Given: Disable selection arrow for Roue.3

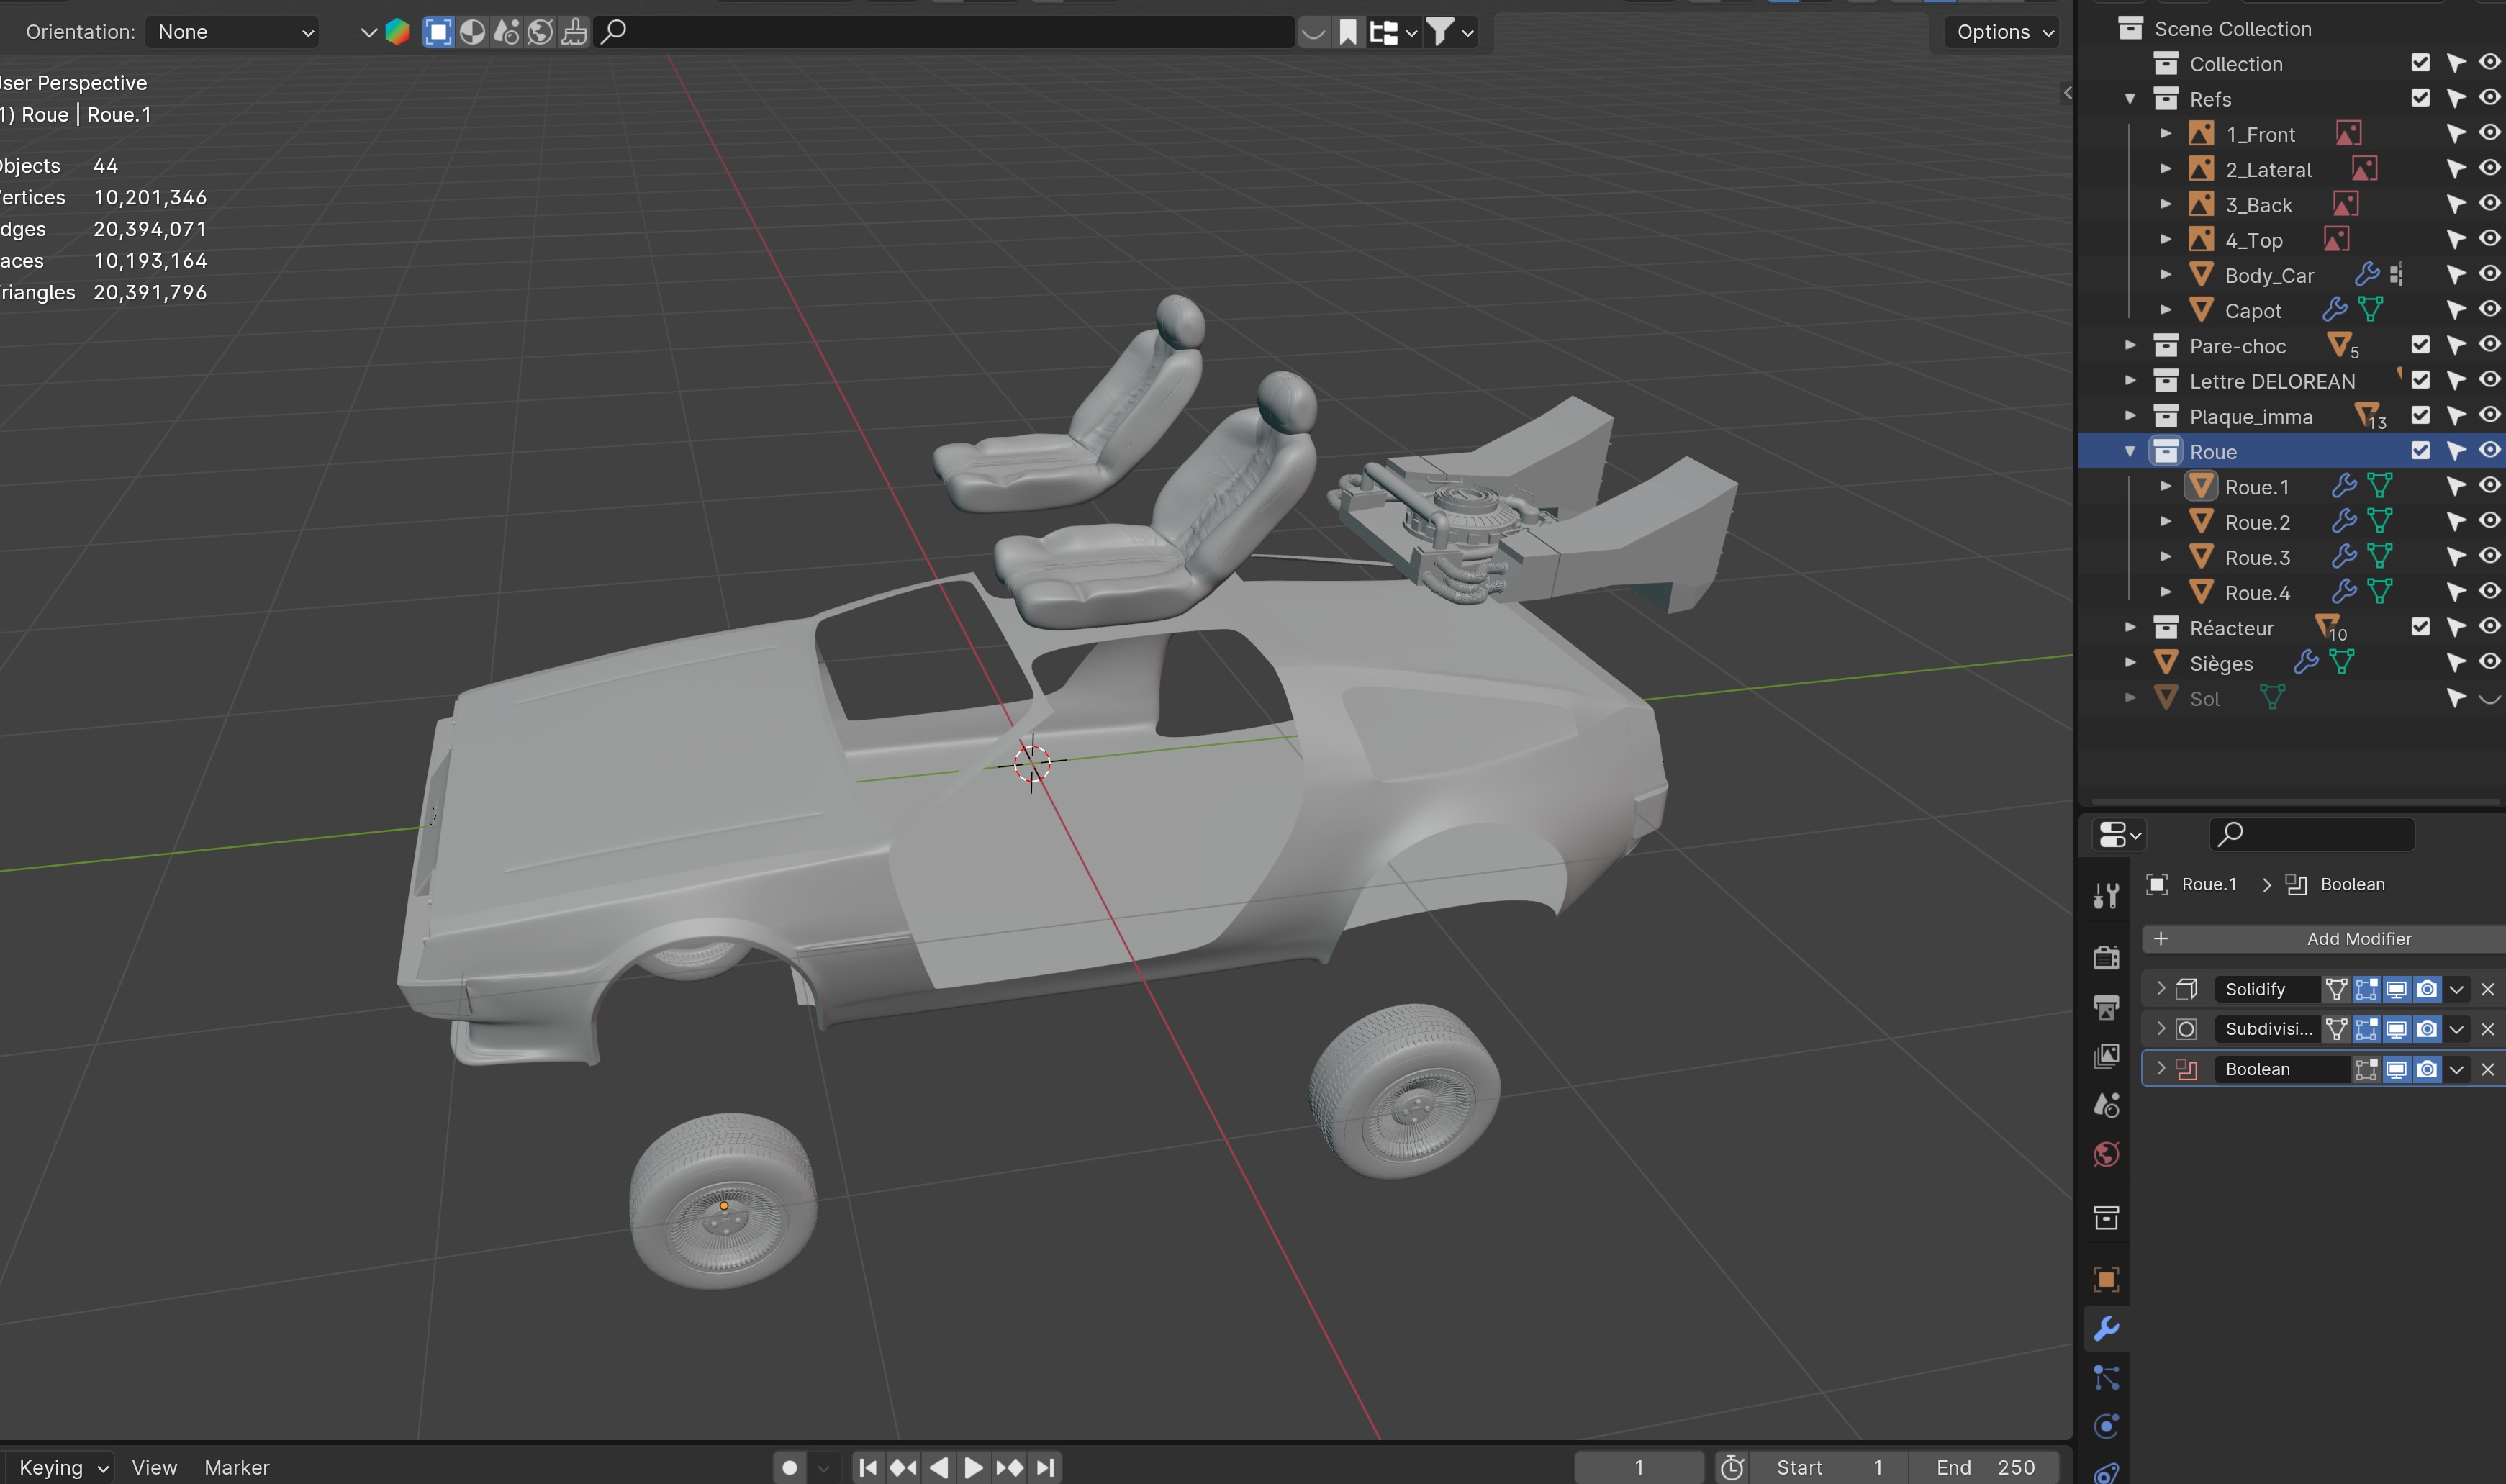Looking at the screenshot, I should (x=2456, y=557).
